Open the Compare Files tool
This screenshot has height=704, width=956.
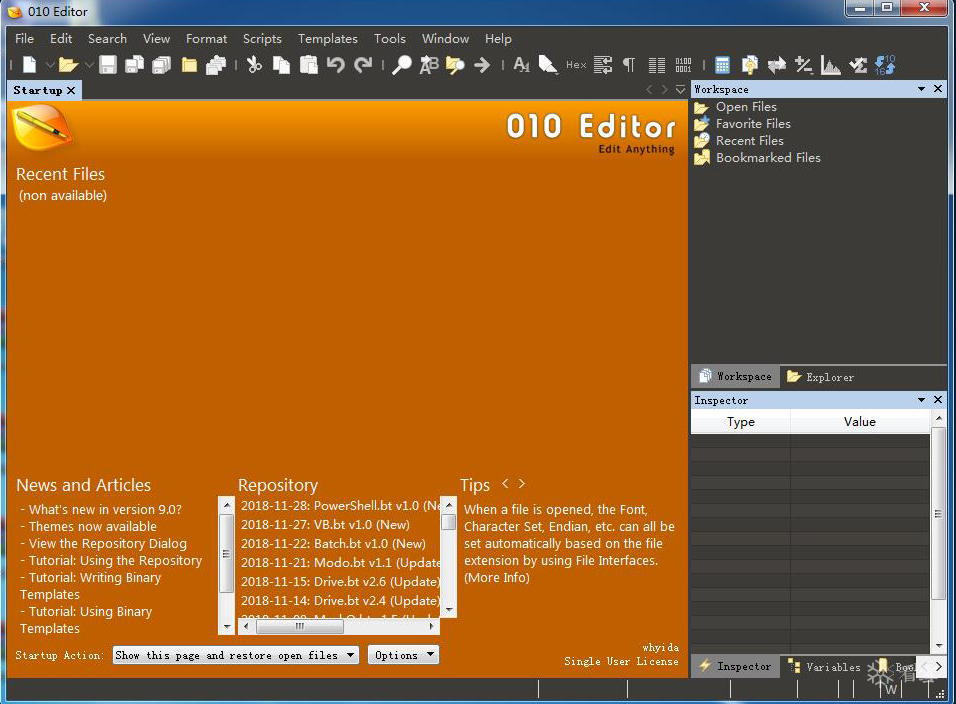point(749,65)
